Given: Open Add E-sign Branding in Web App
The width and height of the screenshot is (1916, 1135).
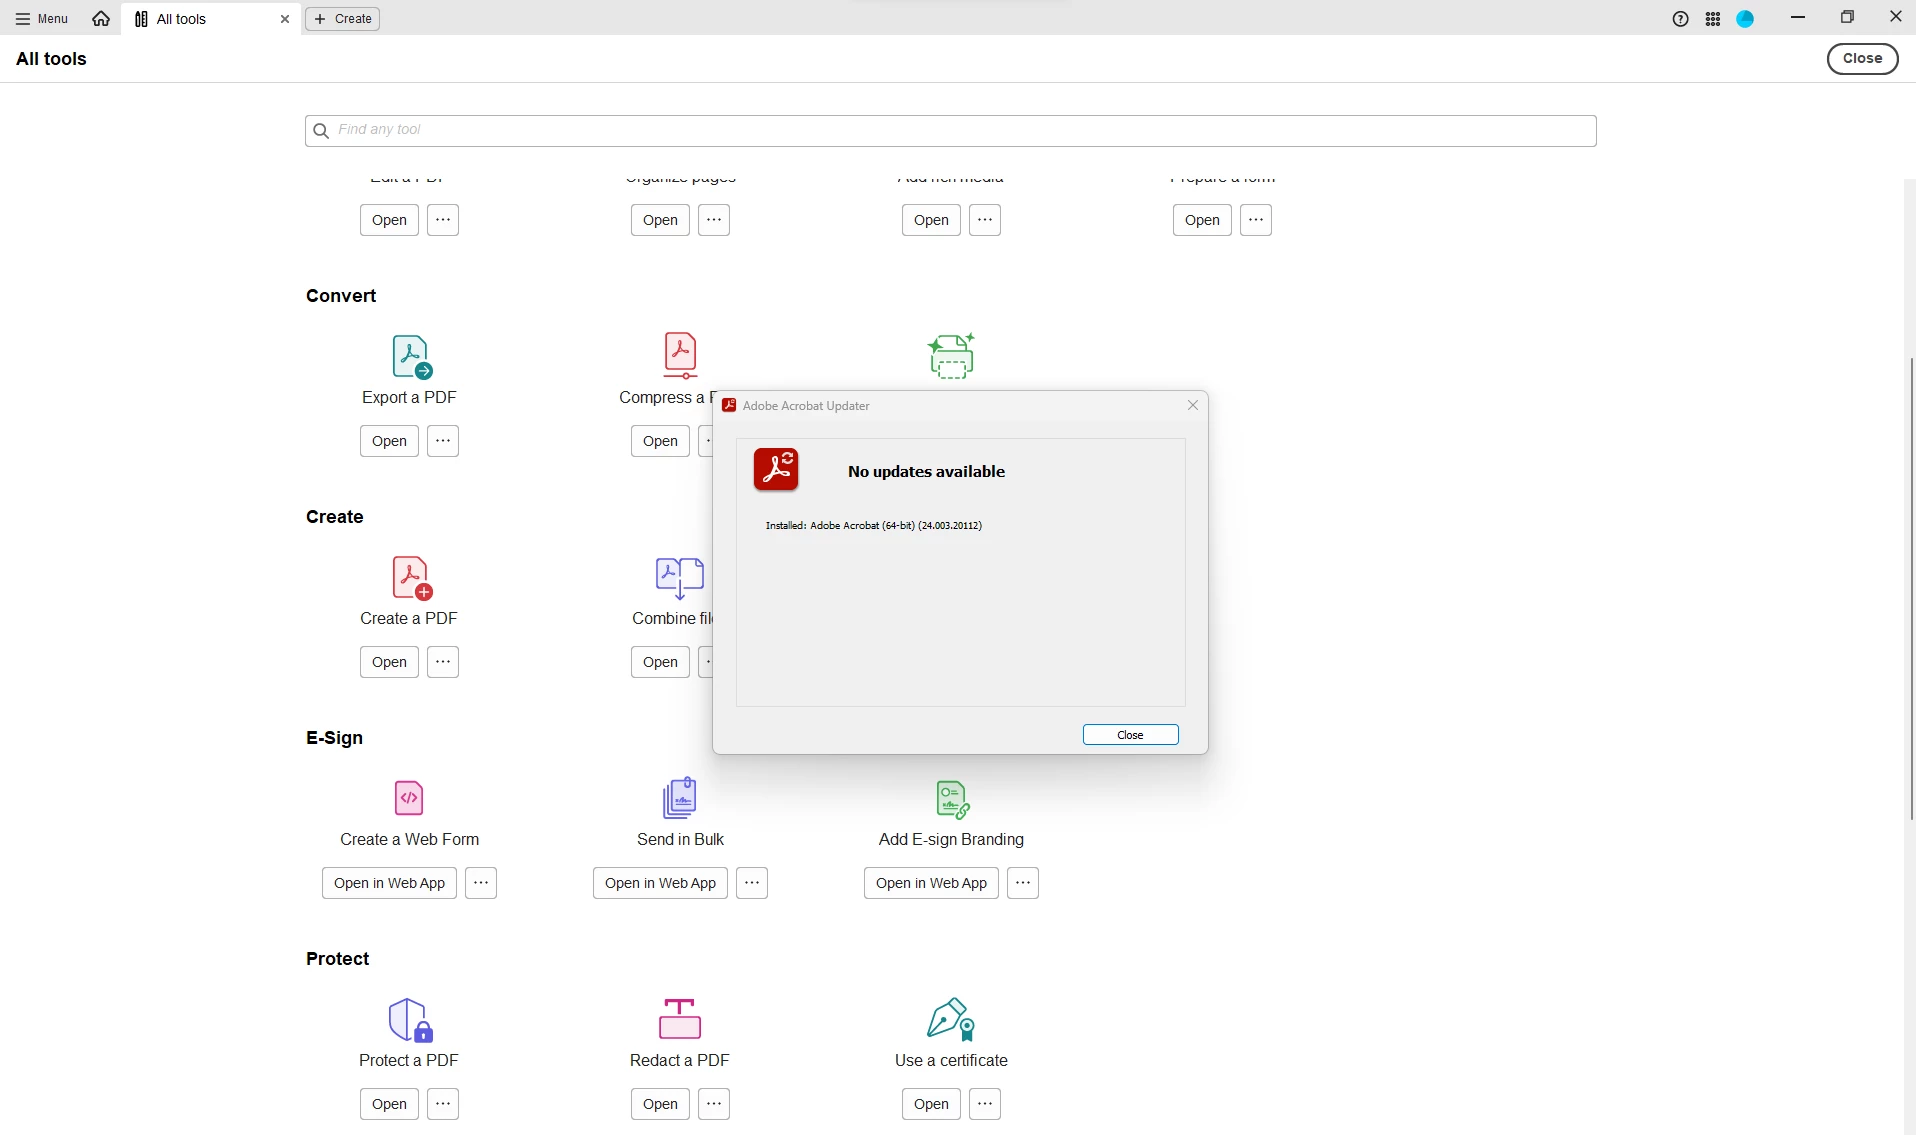Looking at the screenshot, I should [x=931, y=883].
